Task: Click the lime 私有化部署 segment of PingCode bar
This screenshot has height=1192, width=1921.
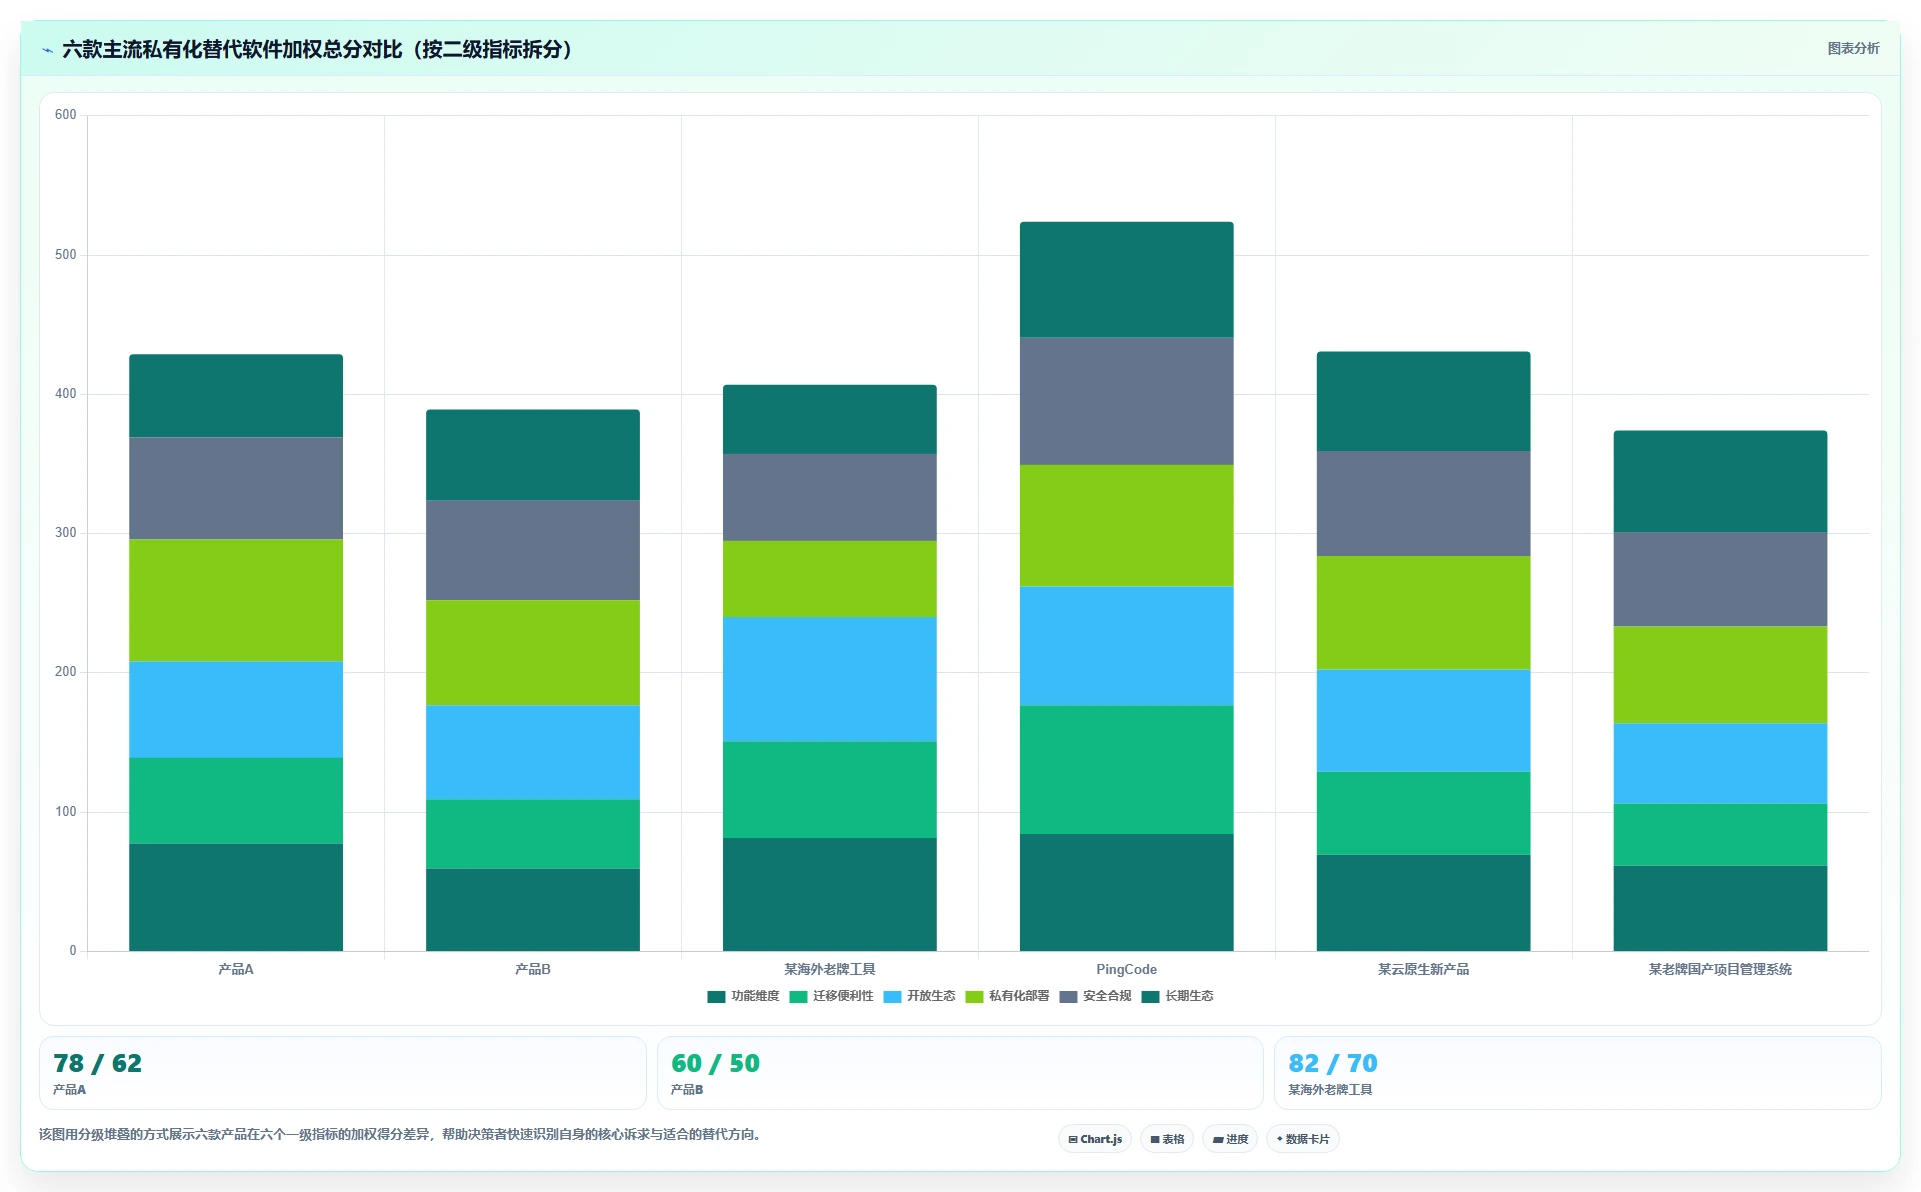Action: pos(1127,526)
